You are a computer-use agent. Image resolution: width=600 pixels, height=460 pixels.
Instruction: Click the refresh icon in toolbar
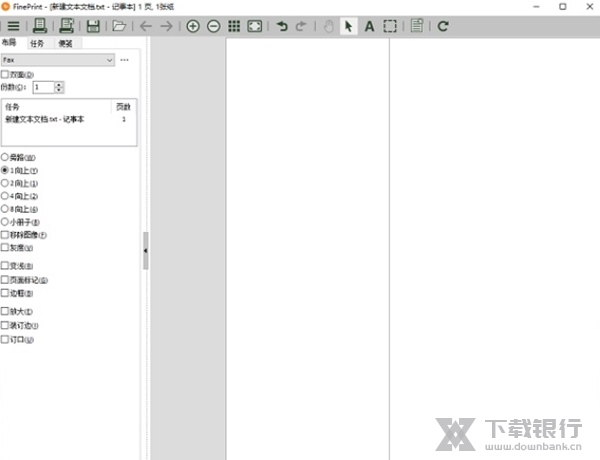tap(443, 26)
